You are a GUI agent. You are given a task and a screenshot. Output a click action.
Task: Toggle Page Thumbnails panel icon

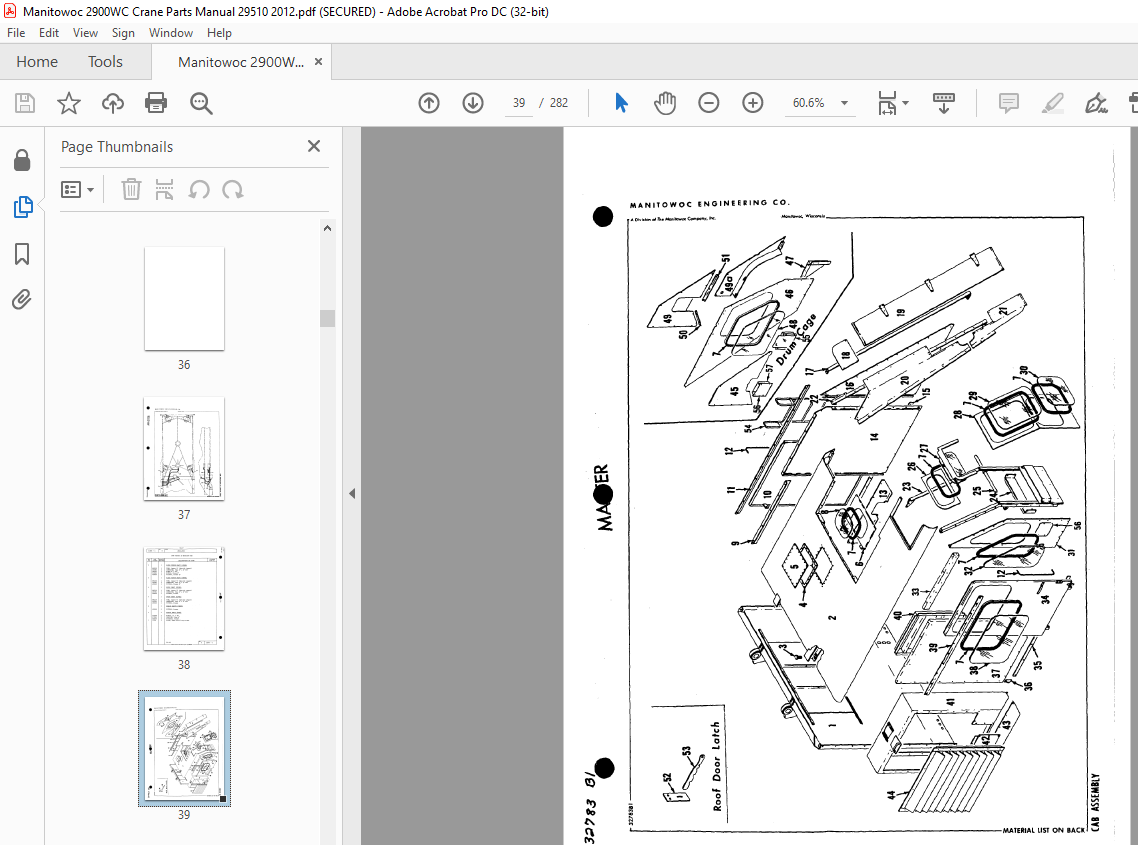click(x=22, y=207)
